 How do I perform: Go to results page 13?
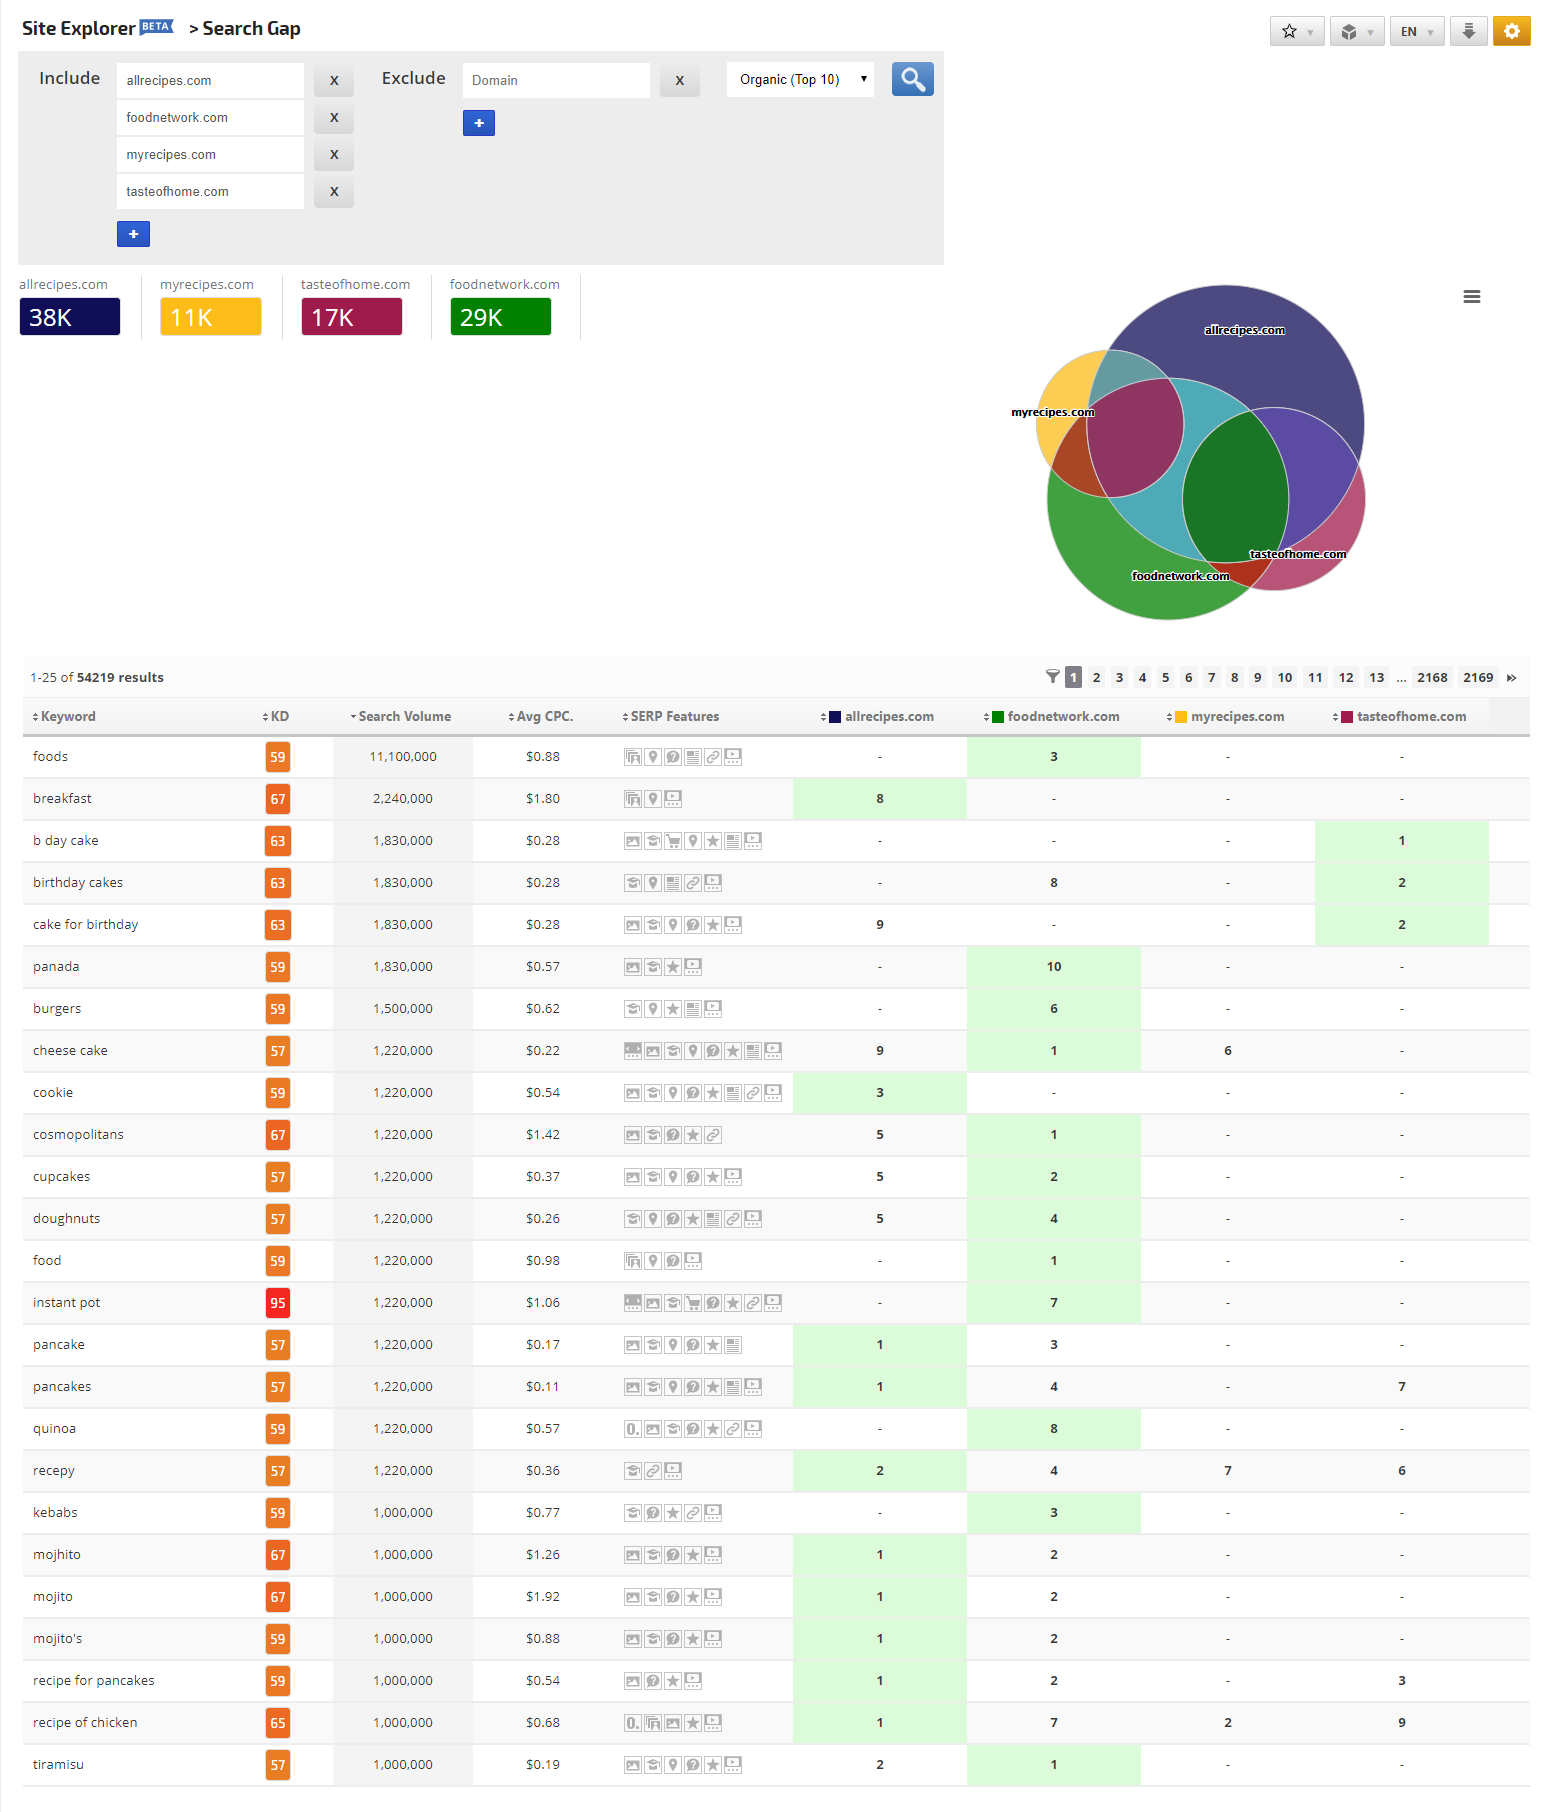pos(1376,678)
